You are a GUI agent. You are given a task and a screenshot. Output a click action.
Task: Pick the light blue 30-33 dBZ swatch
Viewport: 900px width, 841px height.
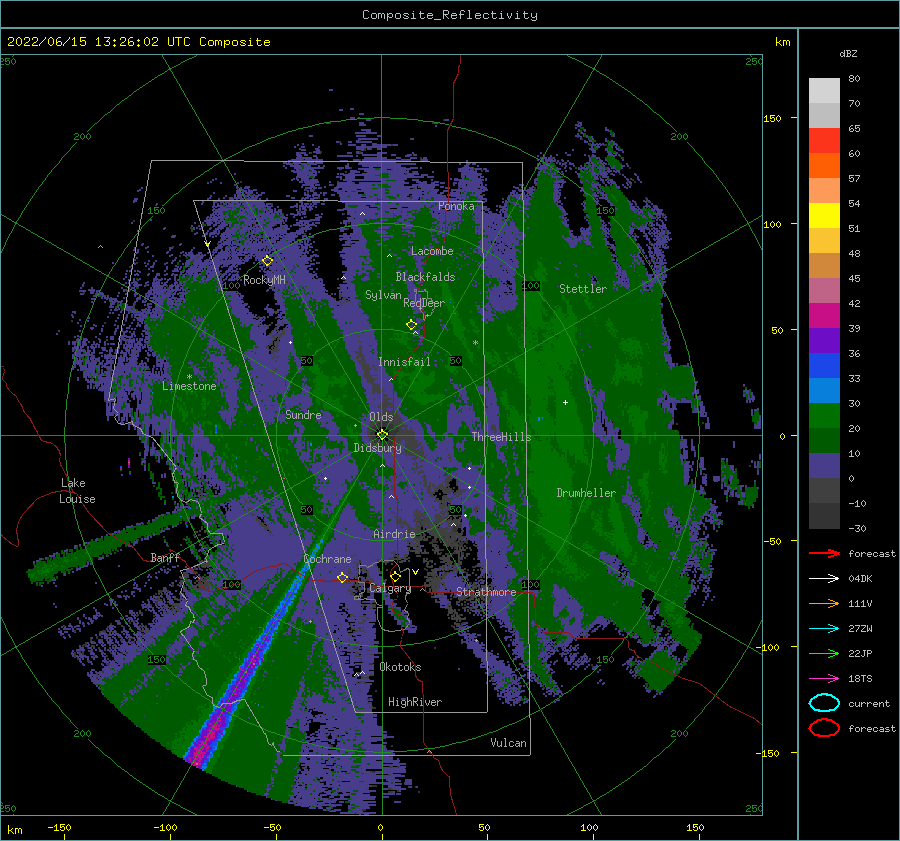click(824, 390)
